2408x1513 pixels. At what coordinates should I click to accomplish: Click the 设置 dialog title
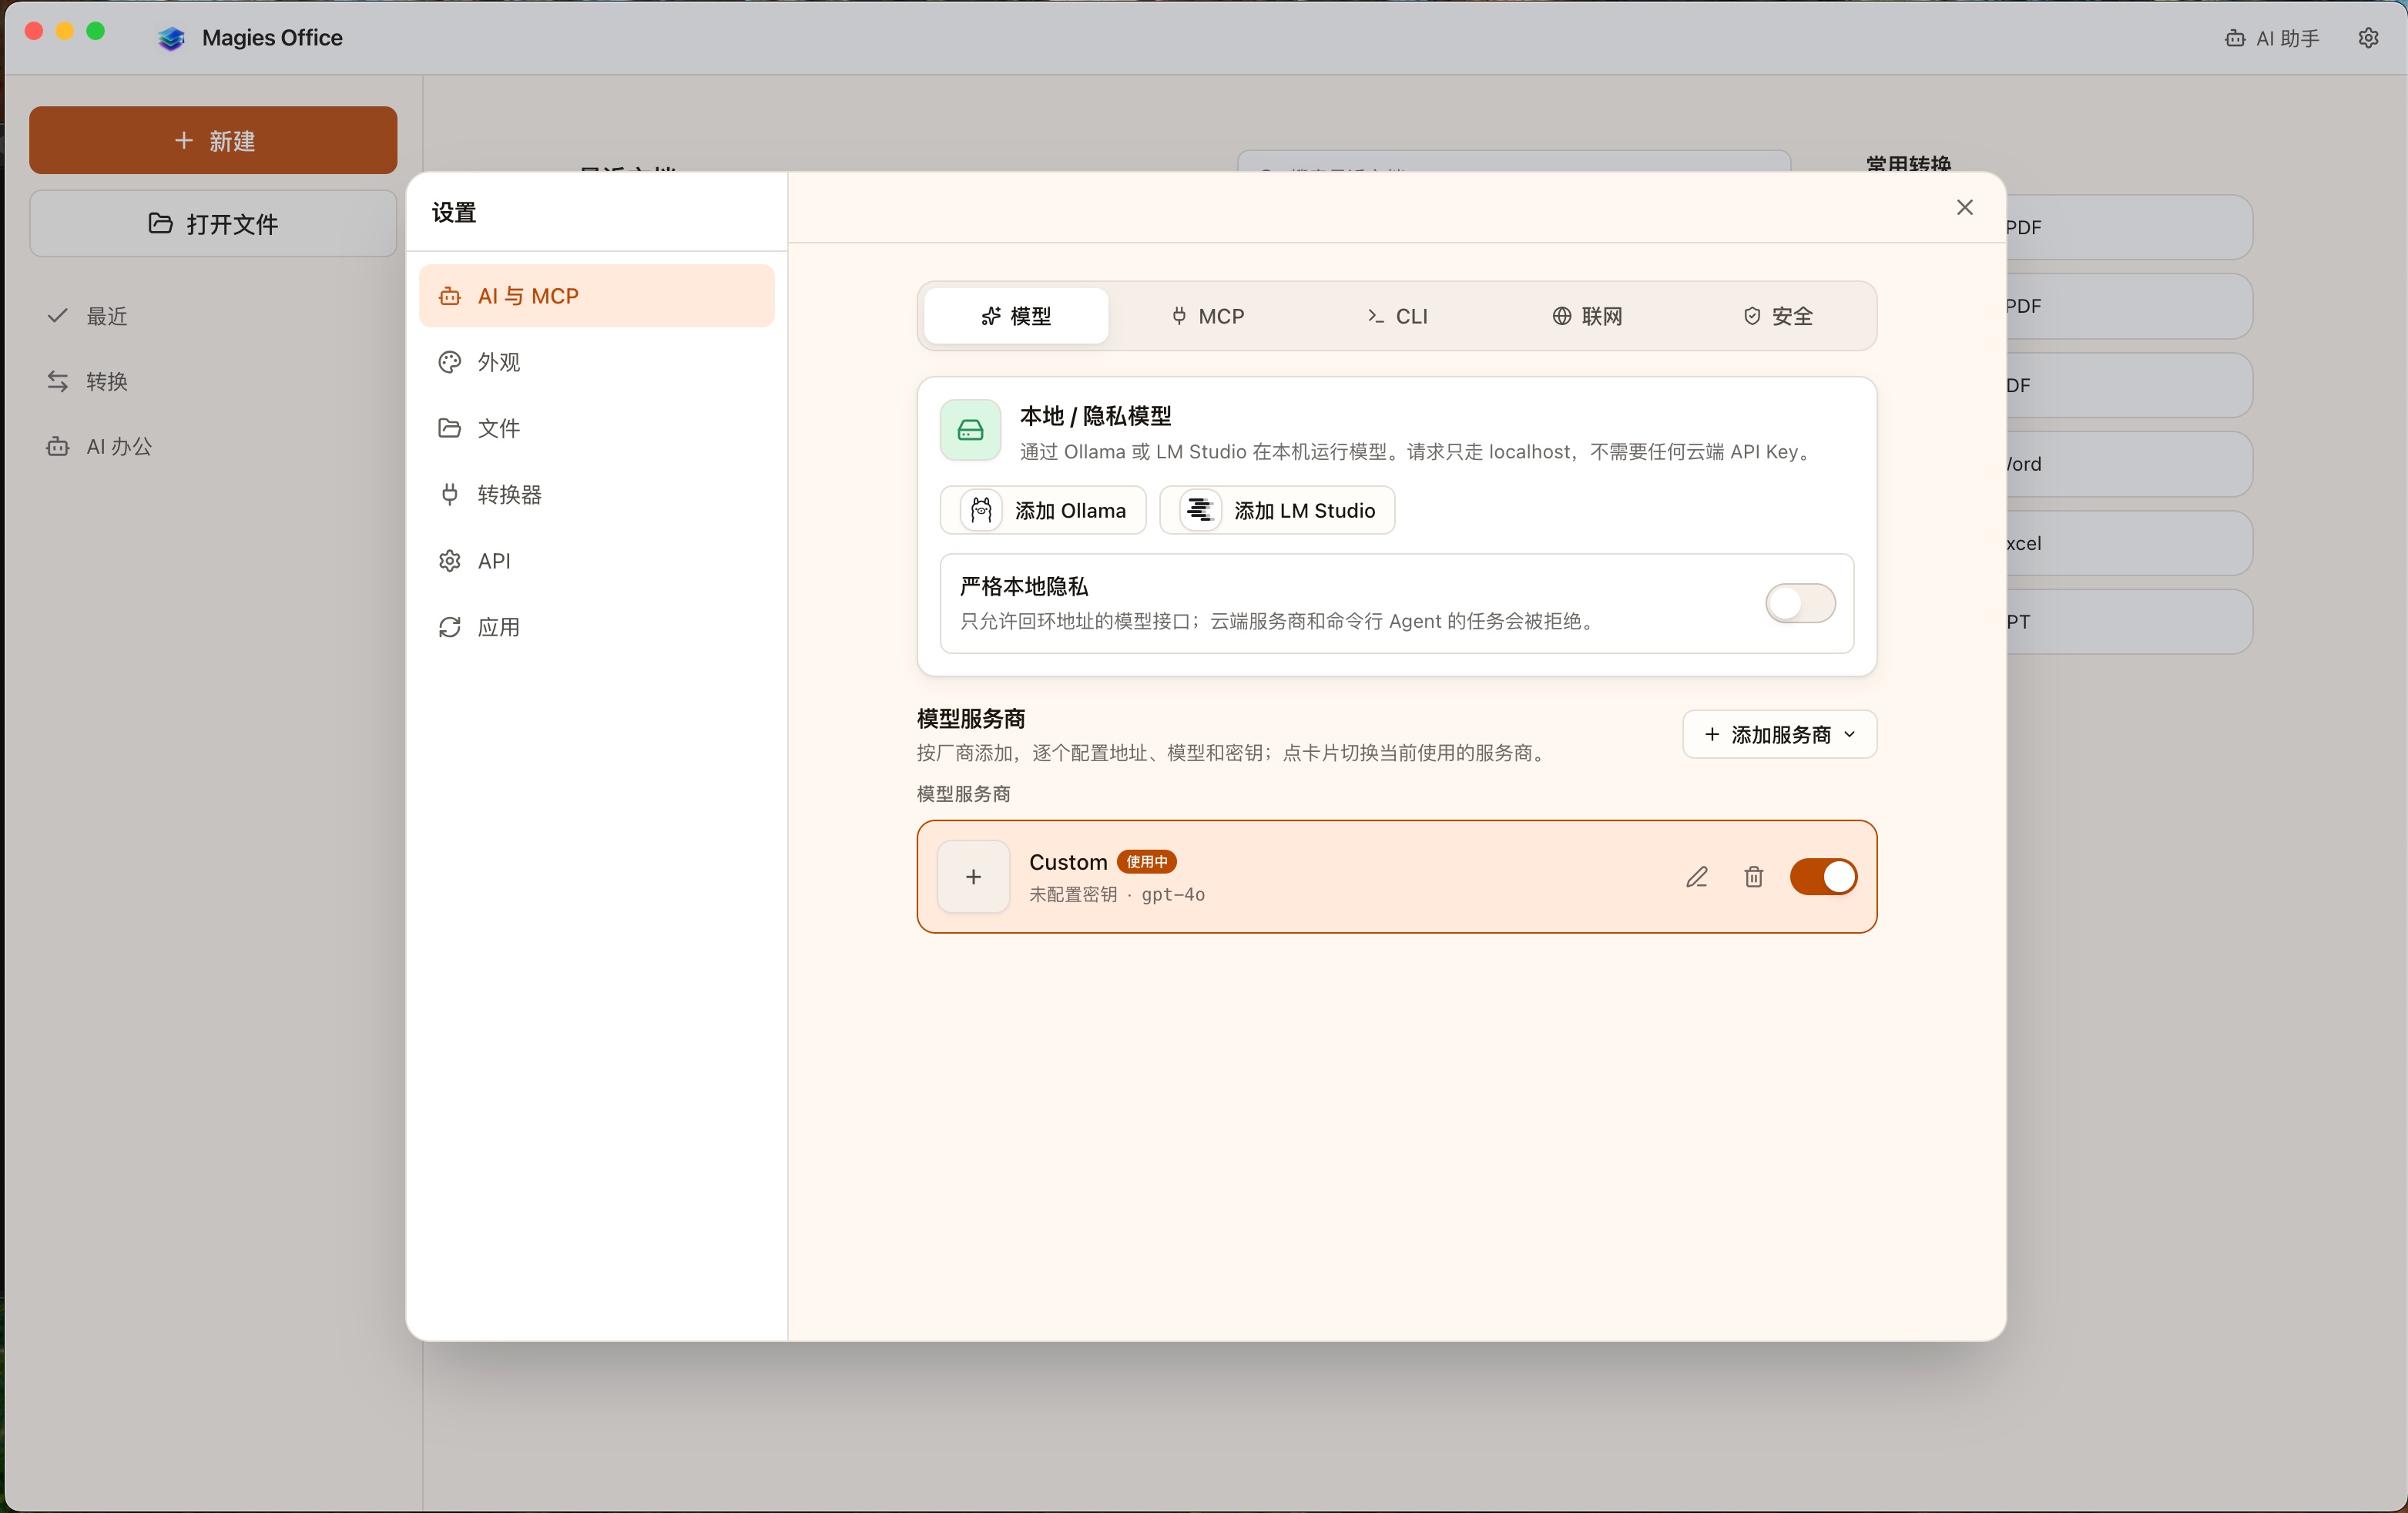coord(454,212)
